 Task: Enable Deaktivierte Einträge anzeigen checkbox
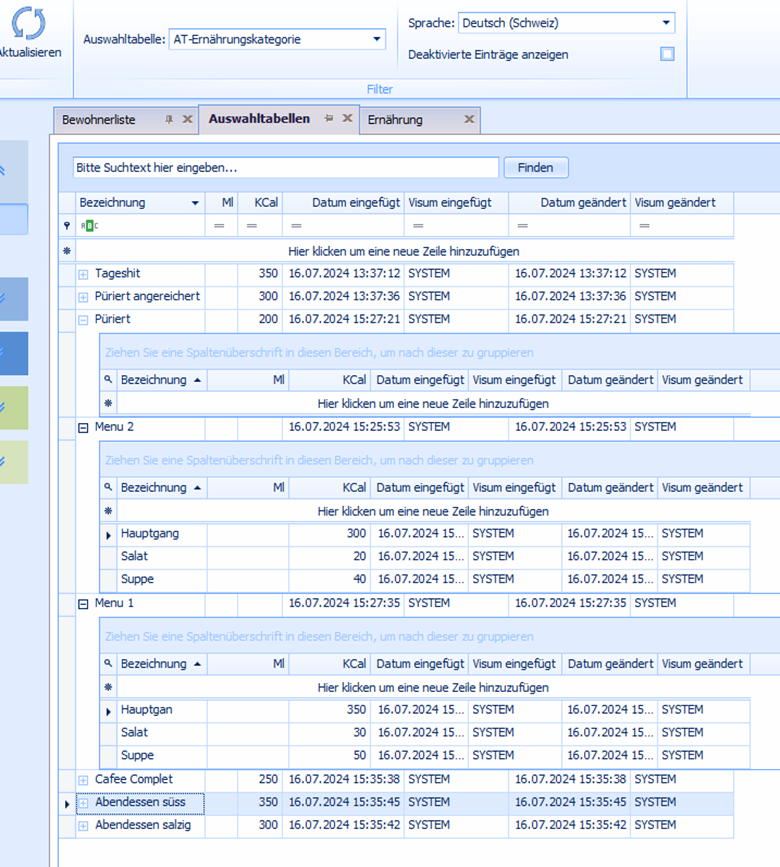click(x=667, y=54)
